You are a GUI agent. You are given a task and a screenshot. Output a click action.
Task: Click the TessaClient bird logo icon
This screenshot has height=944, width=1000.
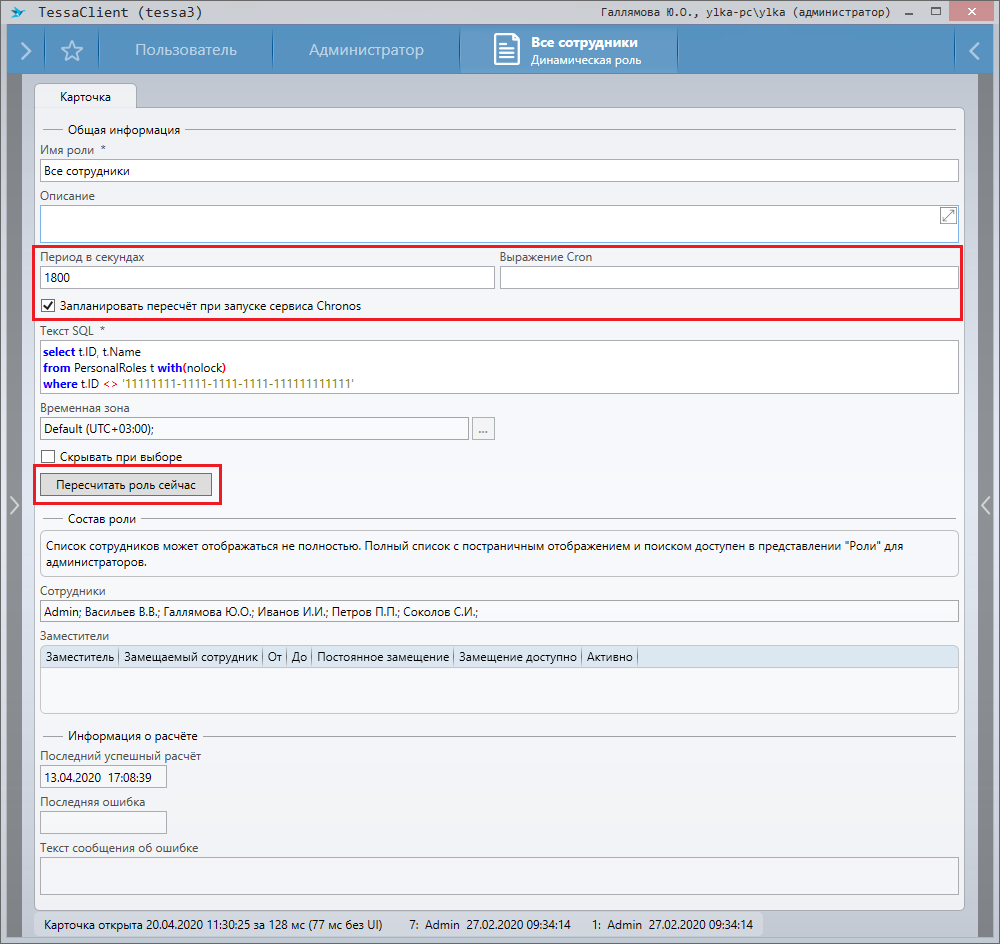pos(18,12)
